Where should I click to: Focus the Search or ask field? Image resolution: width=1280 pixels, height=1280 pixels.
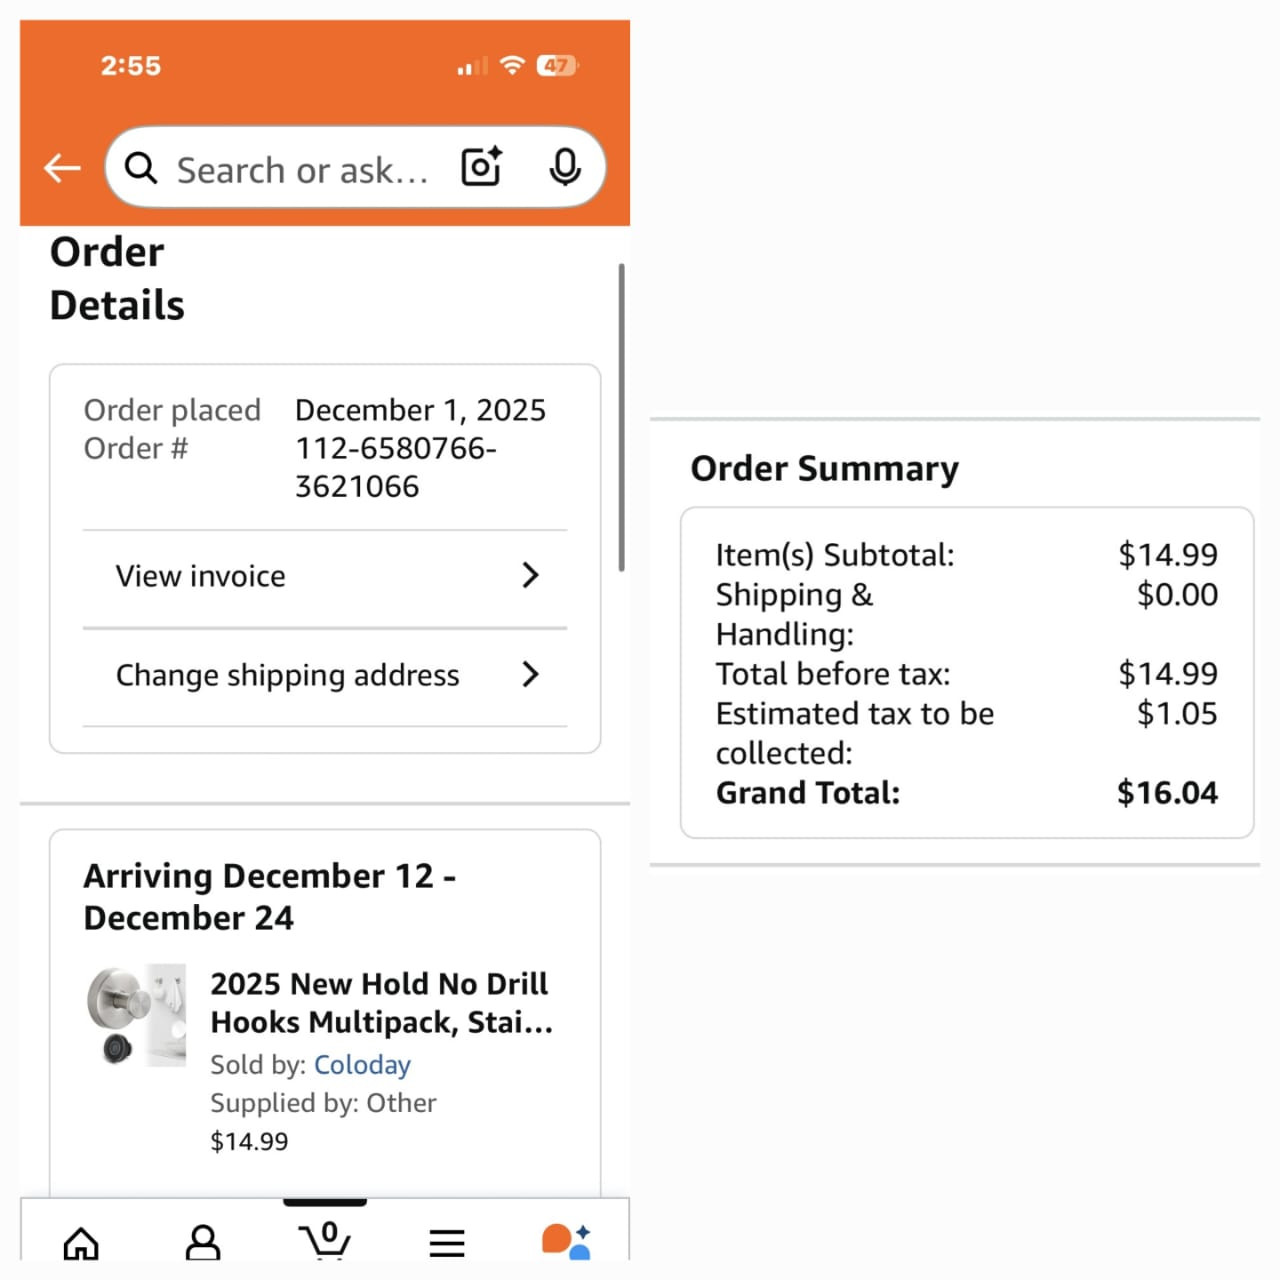click(x=302, y=170)
